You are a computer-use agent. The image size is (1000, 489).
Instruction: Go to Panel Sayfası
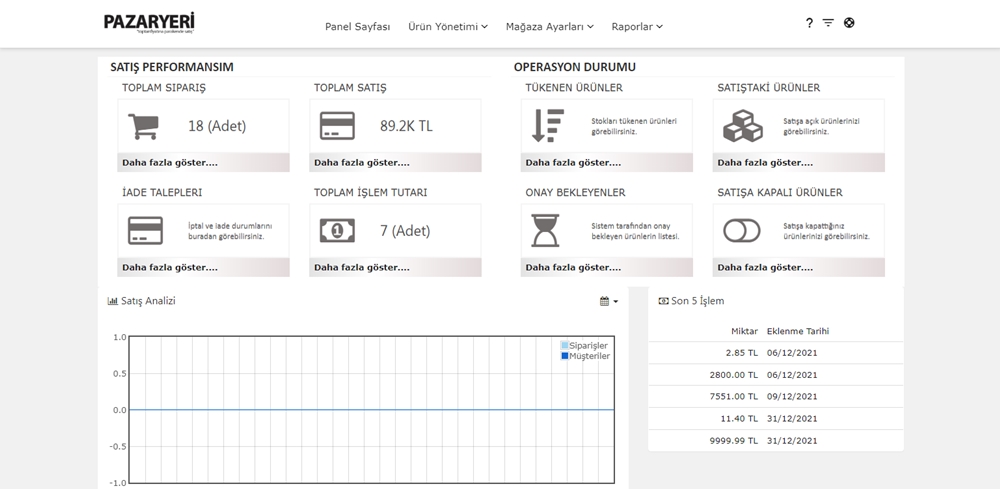(x=357, y=27)
